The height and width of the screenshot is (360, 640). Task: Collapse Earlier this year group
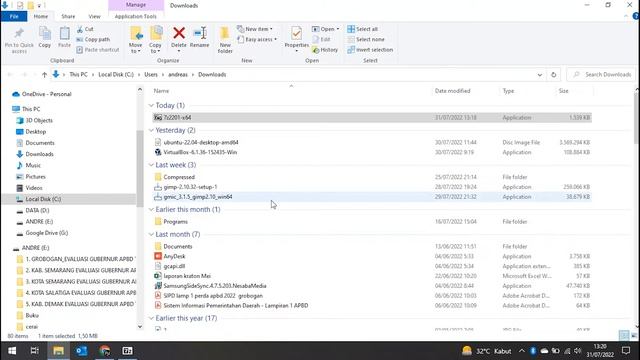click(151, 318)
